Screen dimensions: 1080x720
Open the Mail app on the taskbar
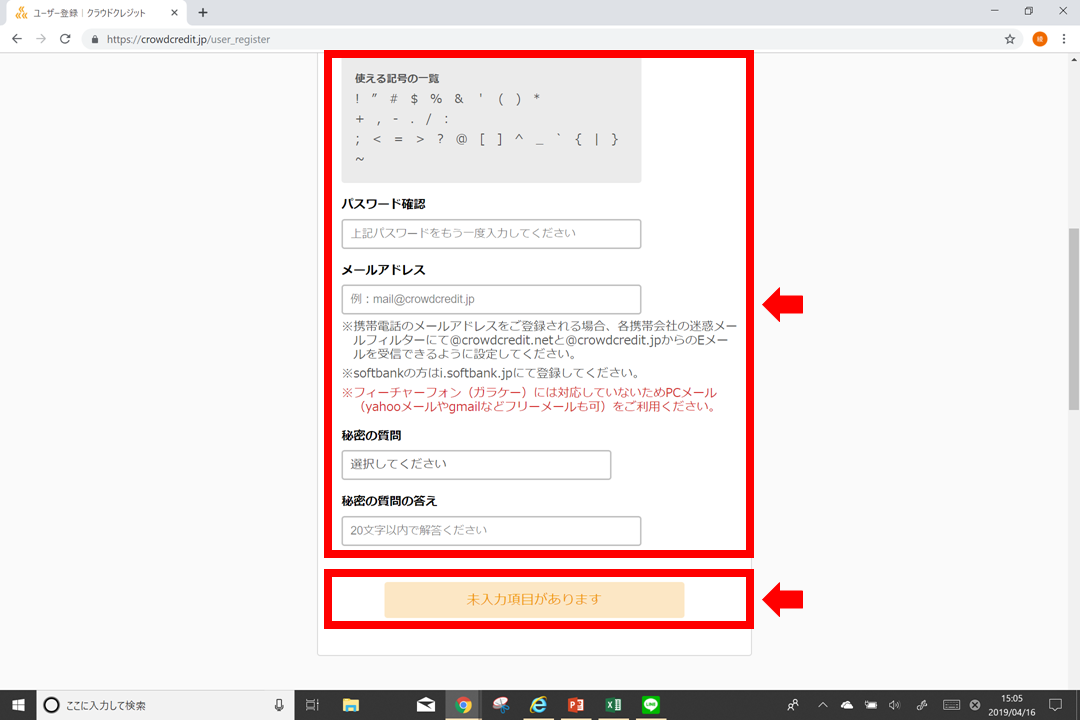coord(426,705)
